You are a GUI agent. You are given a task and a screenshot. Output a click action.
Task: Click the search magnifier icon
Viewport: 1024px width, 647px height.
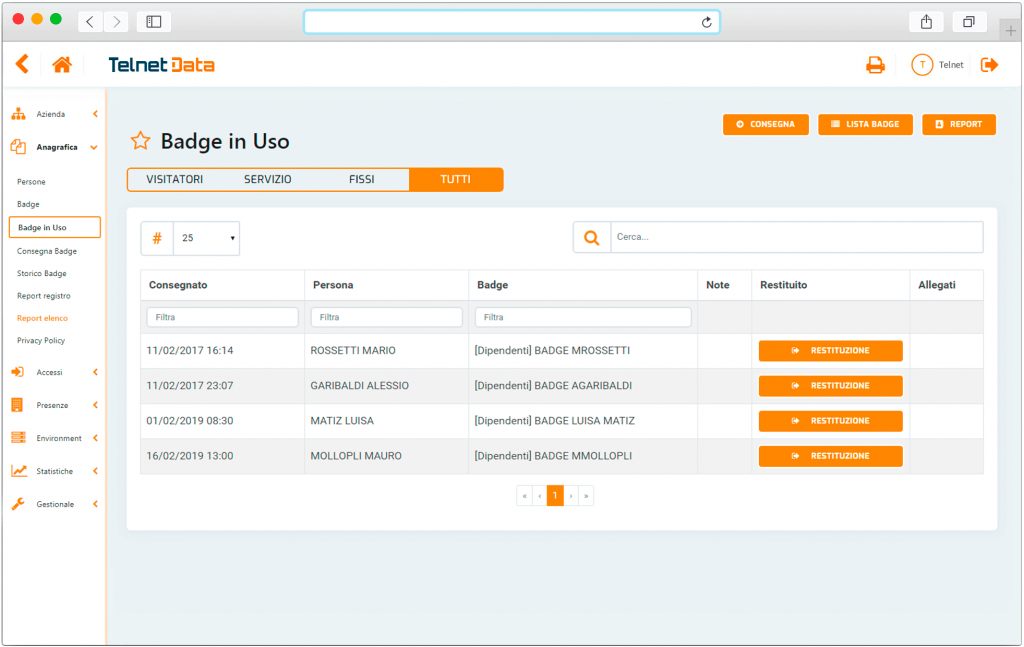tap(592, 238)
